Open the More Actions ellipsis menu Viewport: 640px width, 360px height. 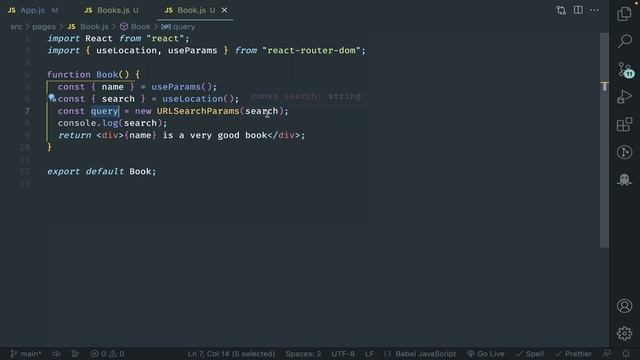point(594,10)
